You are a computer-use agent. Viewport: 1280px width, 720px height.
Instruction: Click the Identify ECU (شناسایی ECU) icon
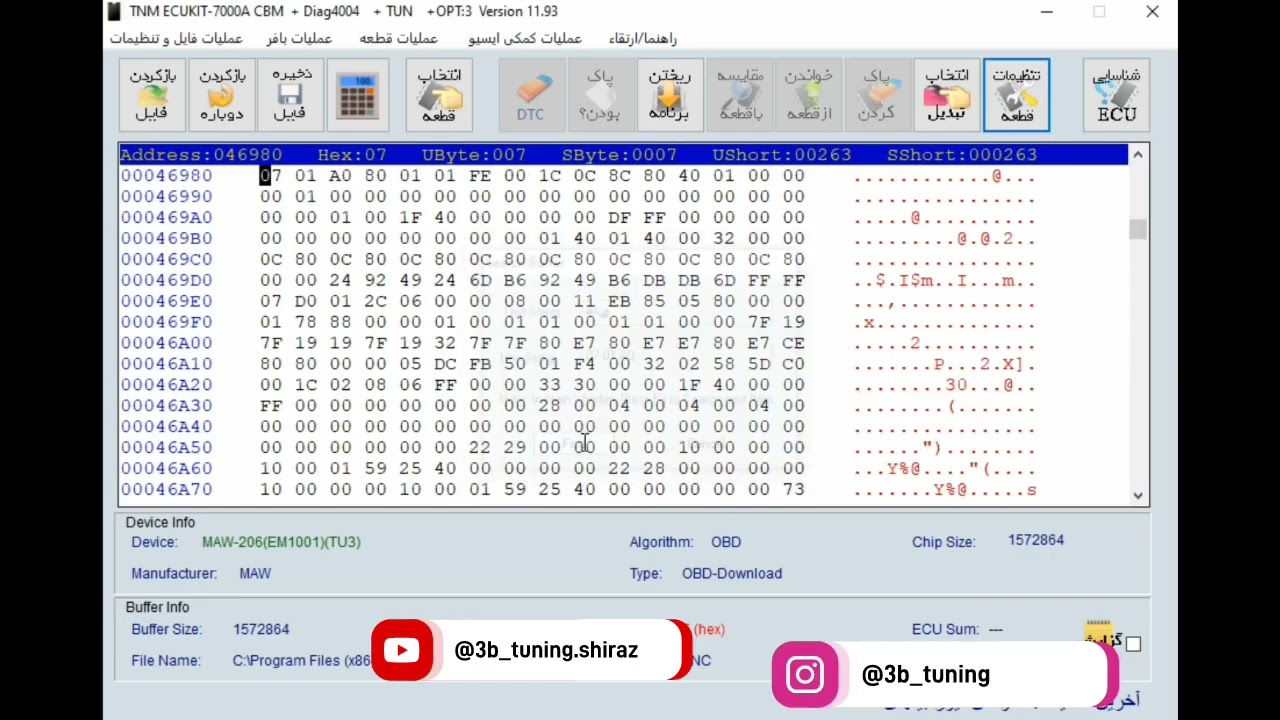1116,95
